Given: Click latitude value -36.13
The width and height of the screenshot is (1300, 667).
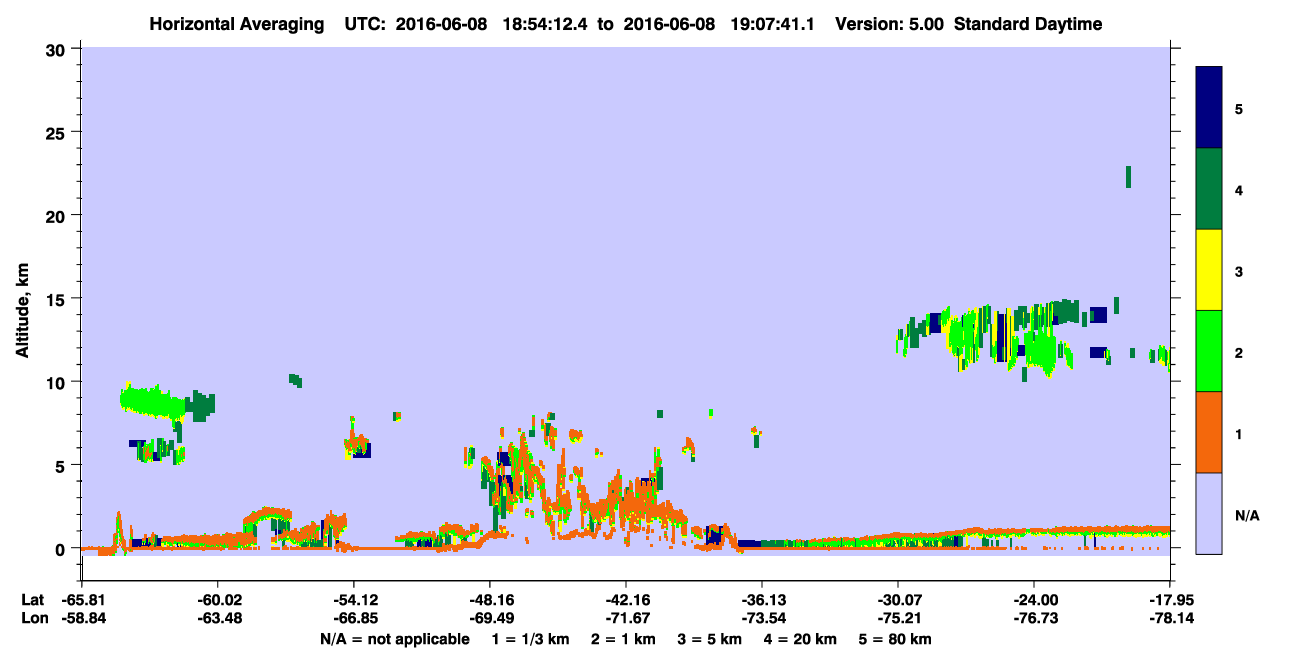Looking at the screenshot, I should pyautogui.click(x=761, y=600).
